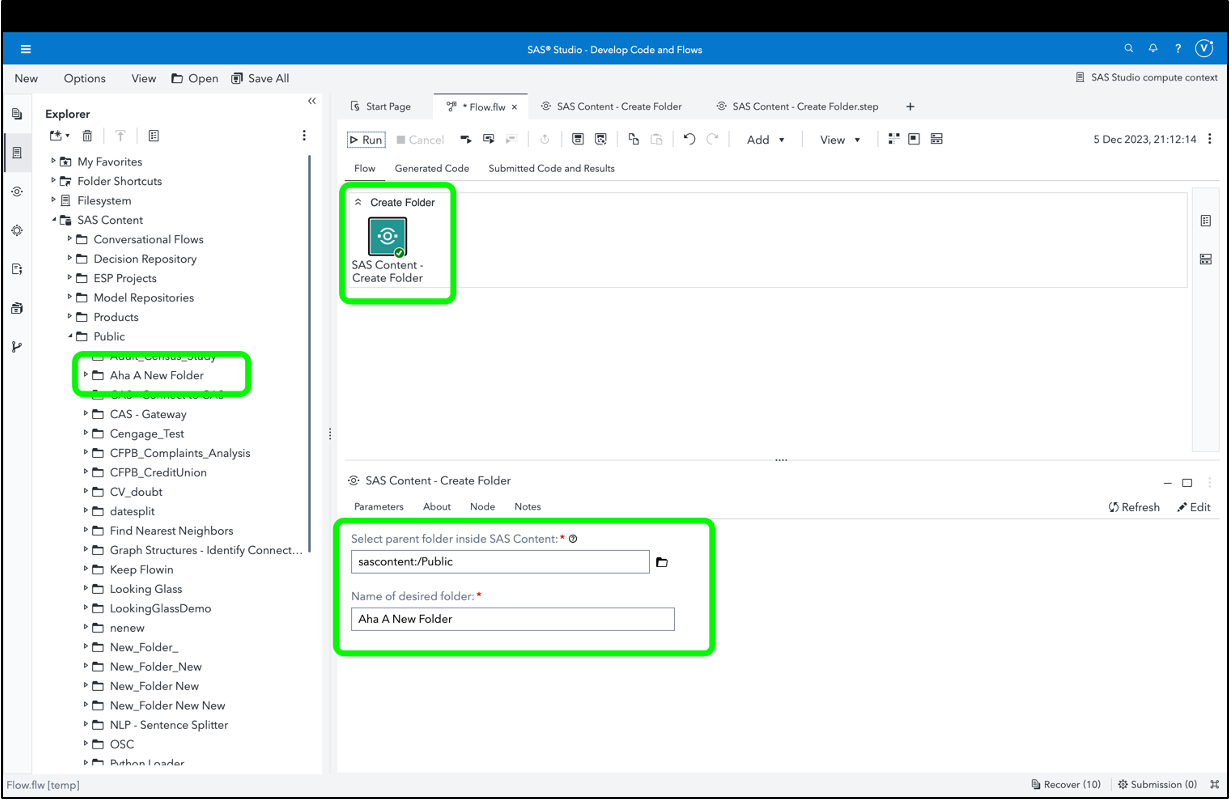Add a new tab with plus button
This screenshot has height=800, width=1230.
click(x=910, y=106)
